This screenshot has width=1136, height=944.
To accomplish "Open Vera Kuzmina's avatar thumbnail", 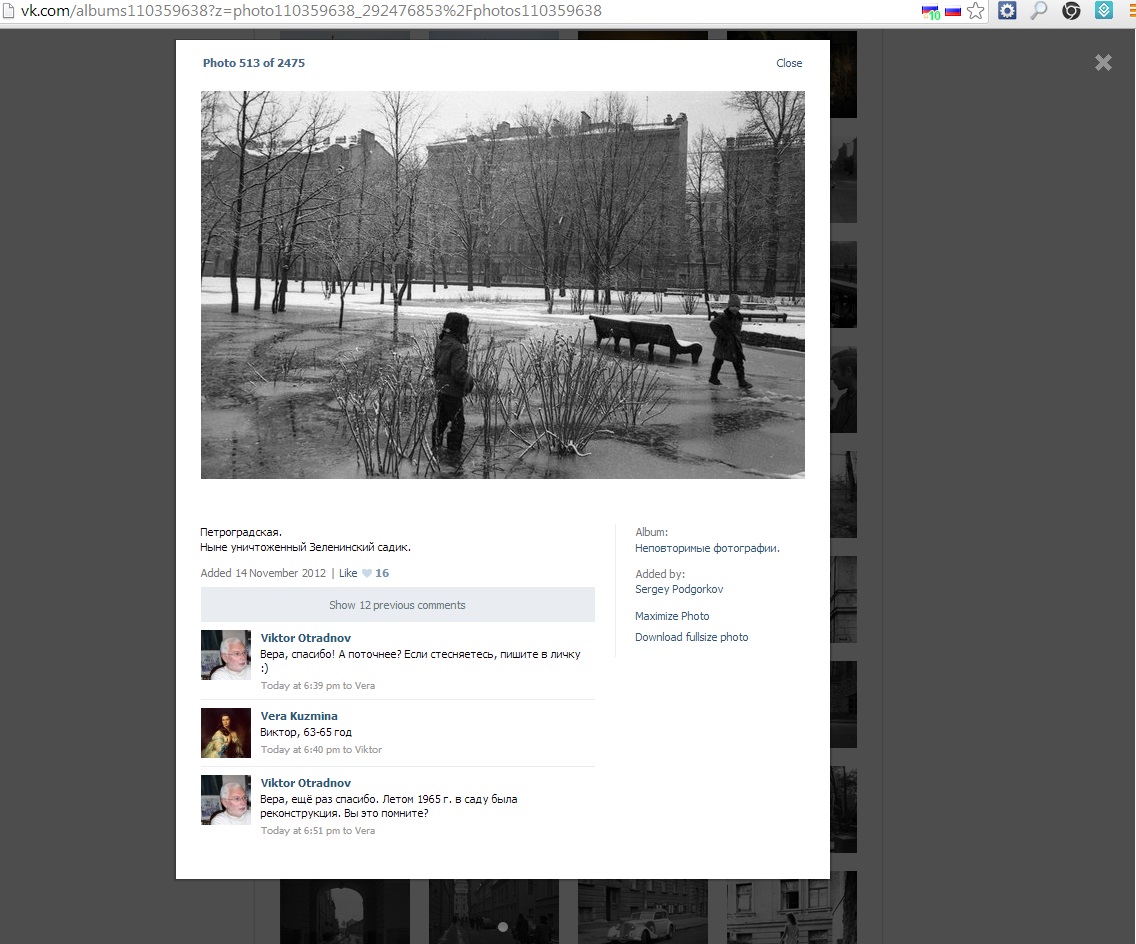I will 226,733.
